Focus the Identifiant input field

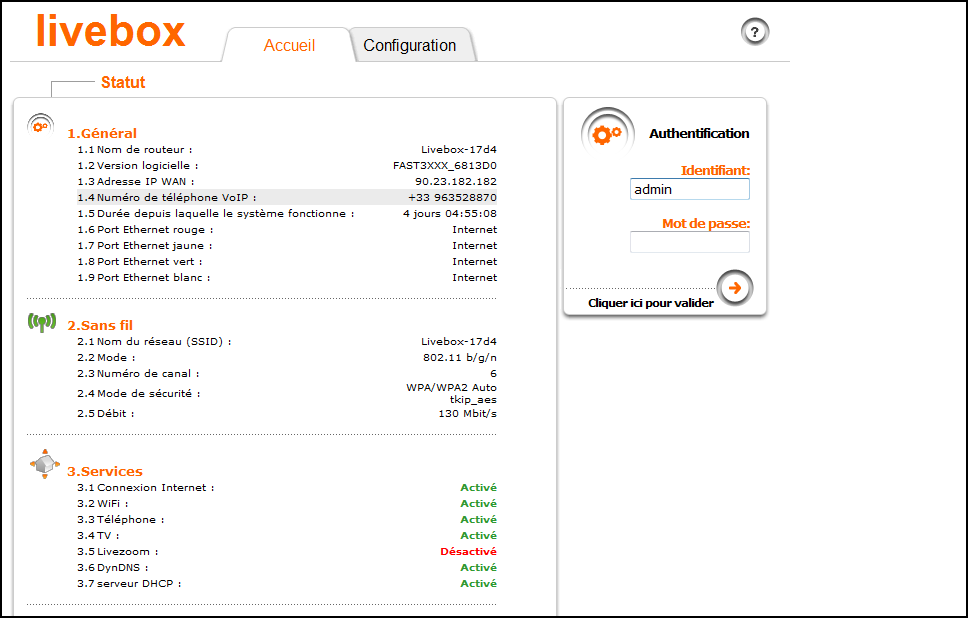click(689, 189)
